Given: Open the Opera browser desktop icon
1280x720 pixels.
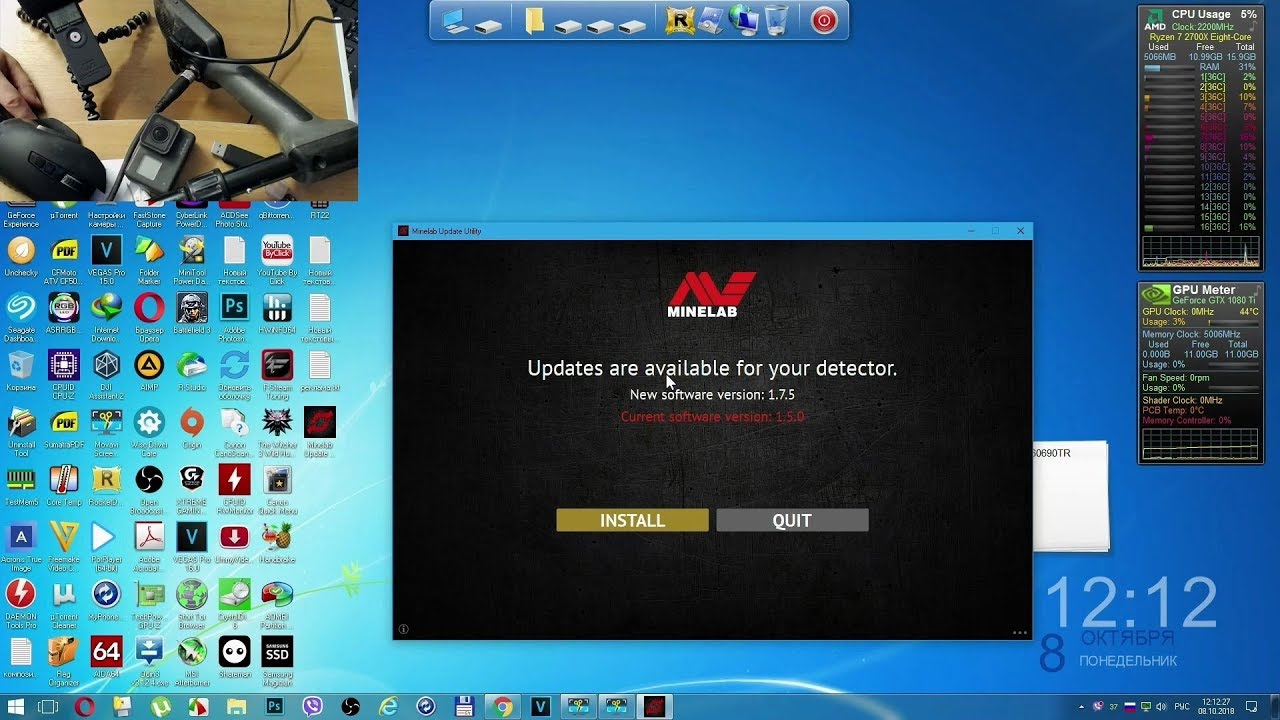Looking at the screenshot, I should (149, 315).
